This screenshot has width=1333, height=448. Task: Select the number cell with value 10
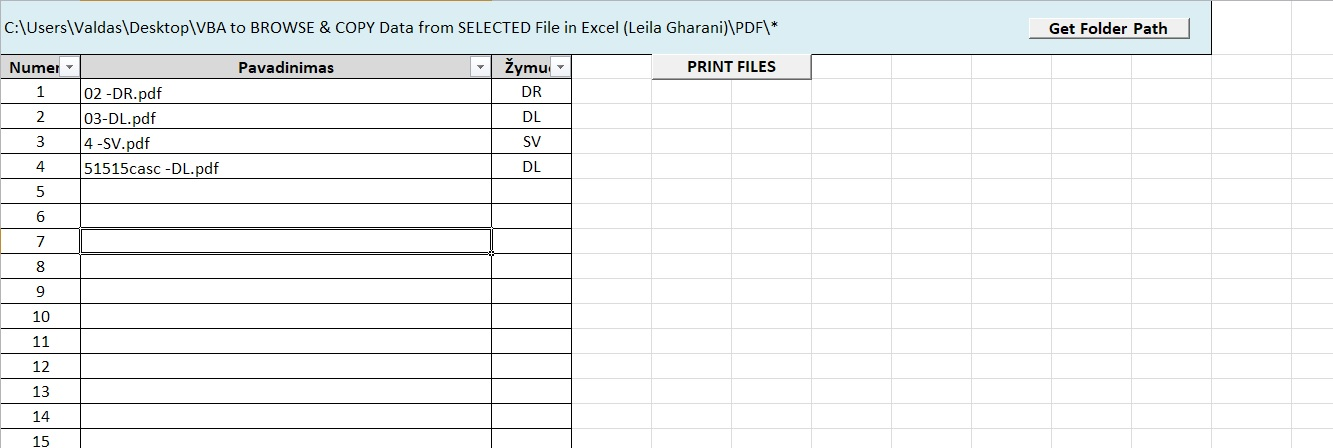pos(40,317)
